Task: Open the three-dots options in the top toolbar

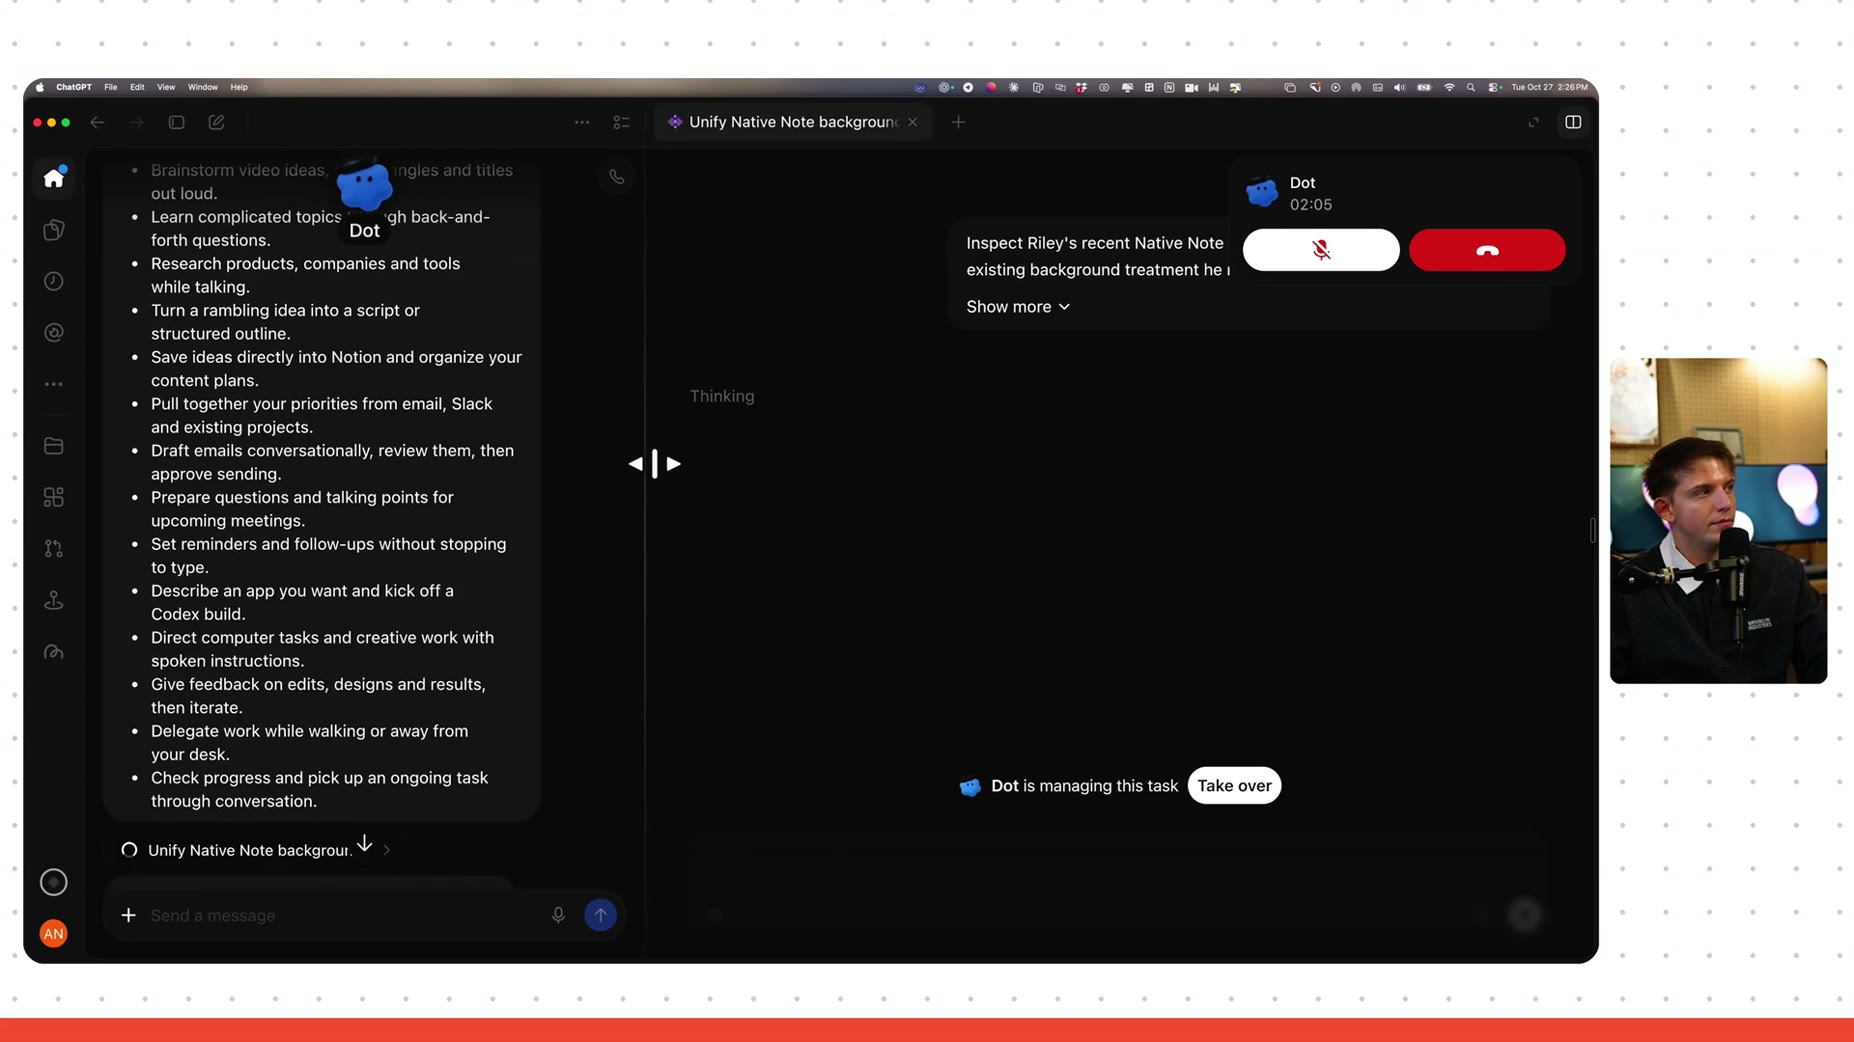Action: (582, 122)
